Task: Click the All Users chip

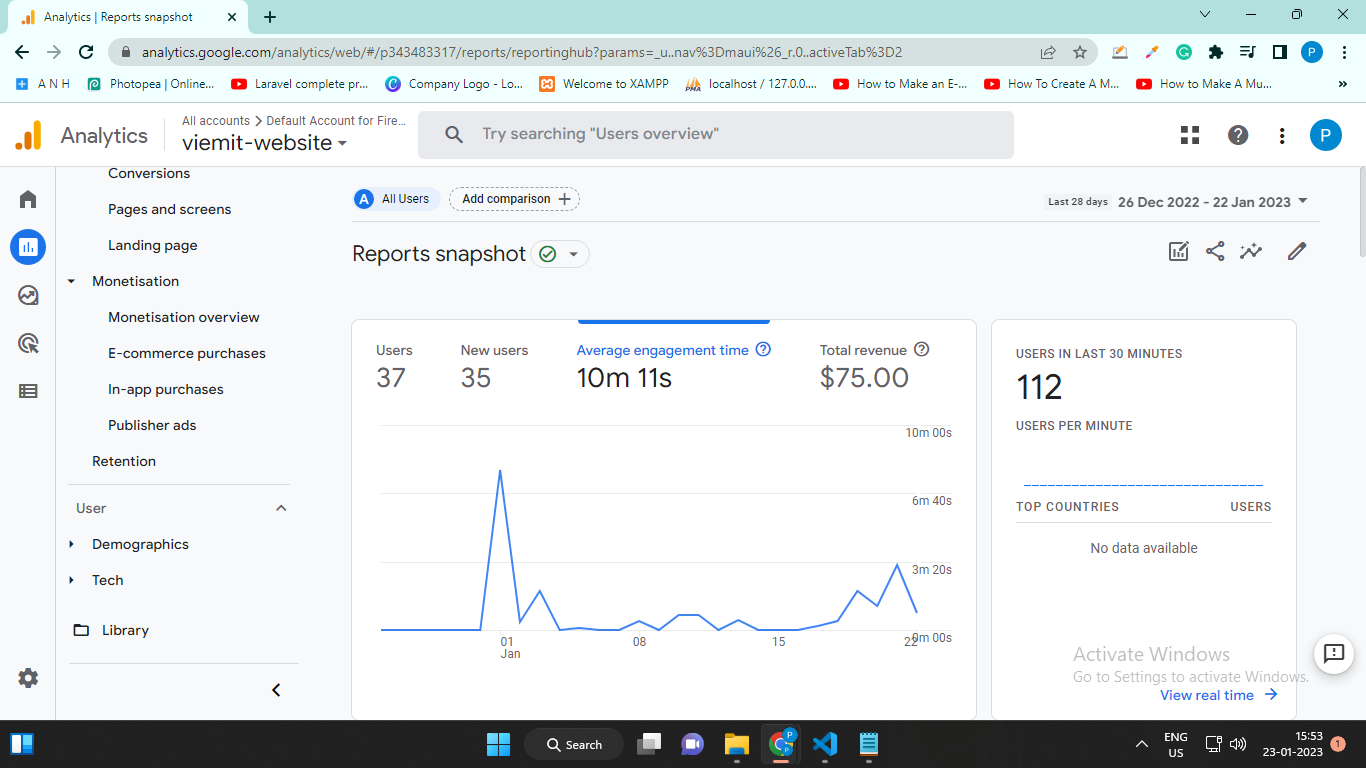Action: 397,199
